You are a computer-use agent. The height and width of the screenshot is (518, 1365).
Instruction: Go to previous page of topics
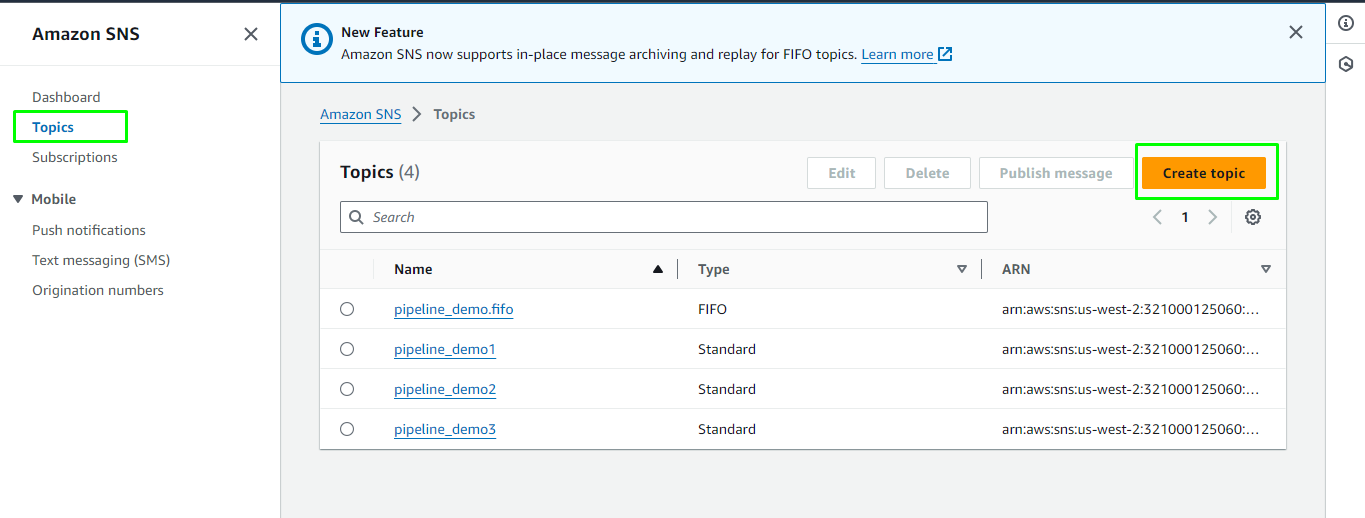pyautogui.click(x=1157, y=217)
